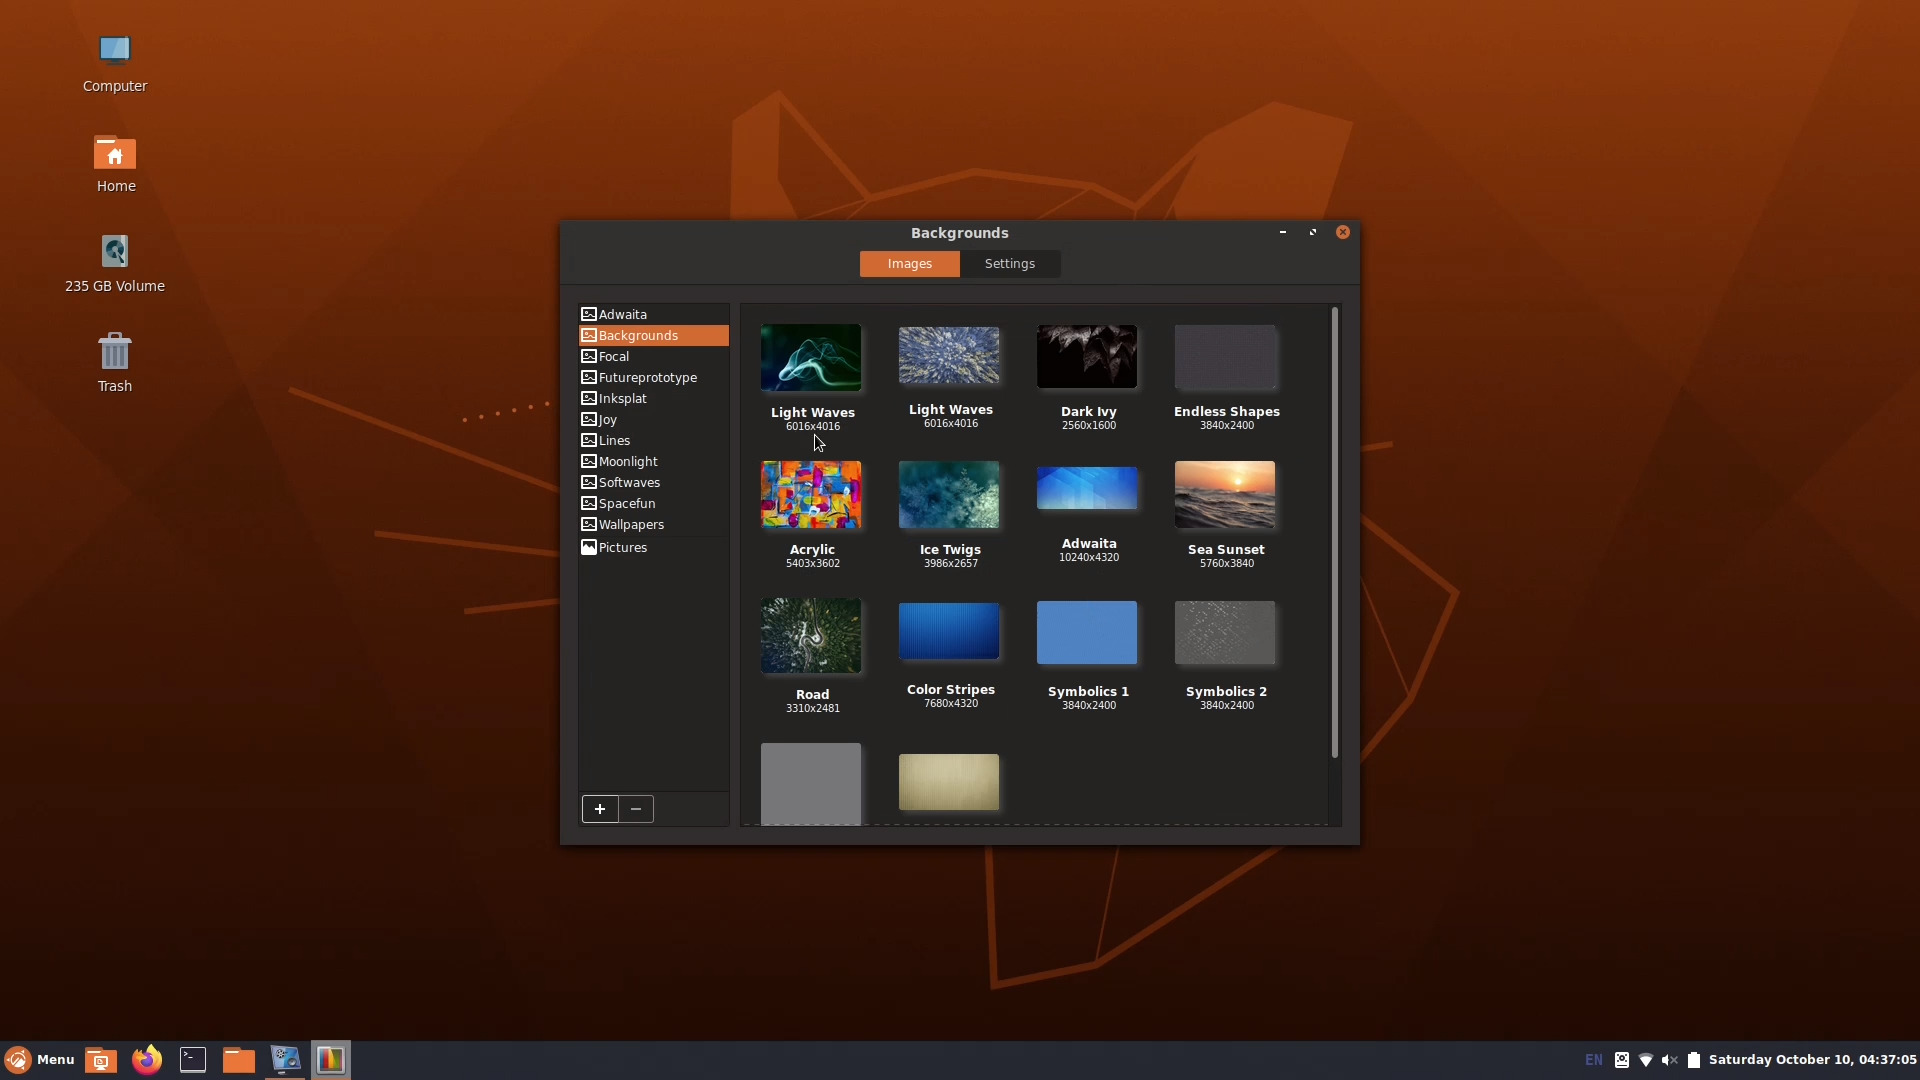This screenshot has width=1920, height=1080.
Task: Select the Images tab
Action: click(909, 264)
